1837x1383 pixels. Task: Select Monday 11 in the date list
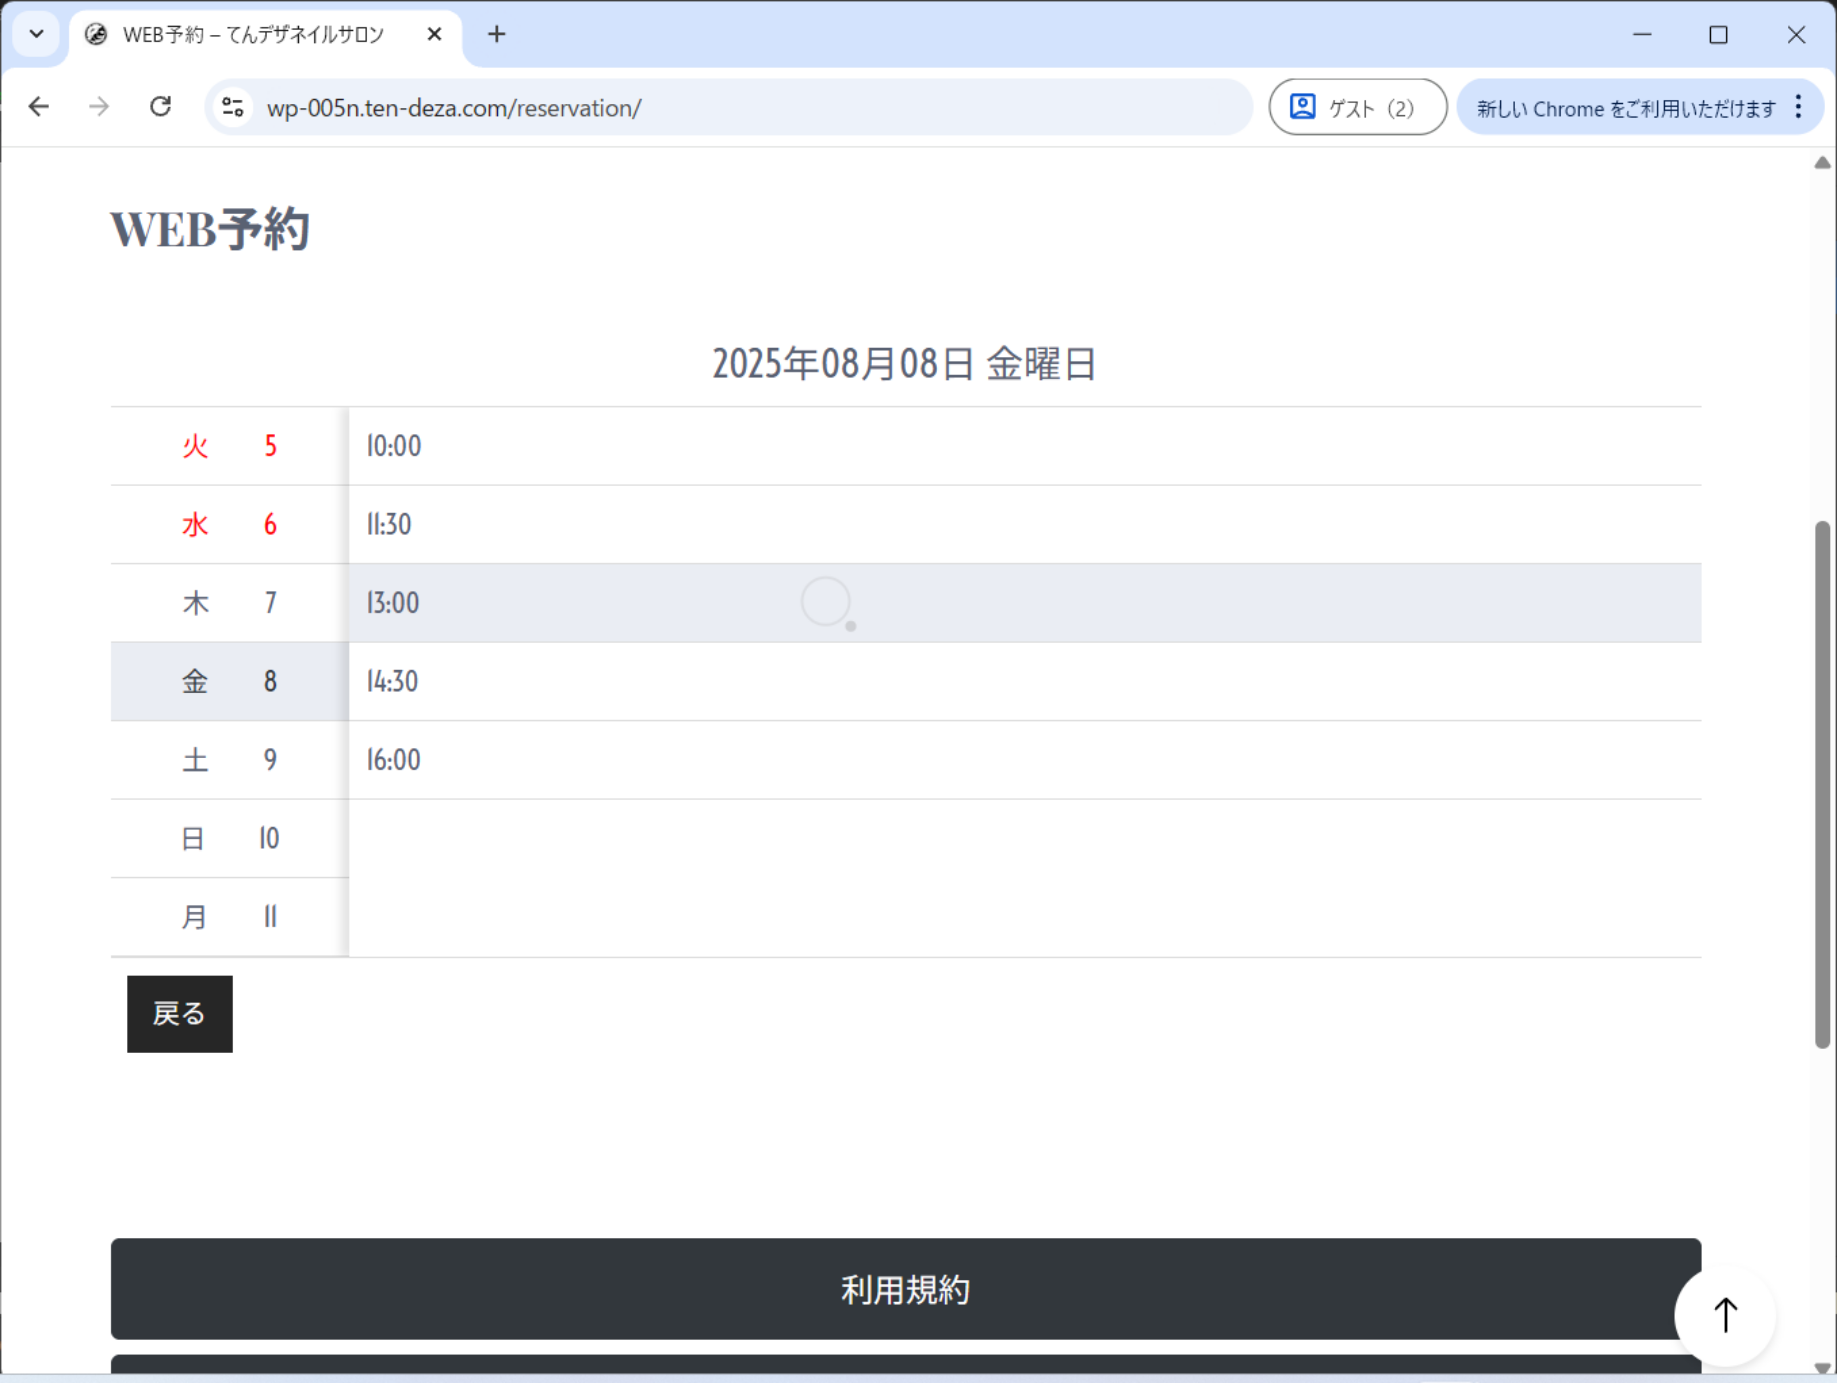tap(229, 917)
